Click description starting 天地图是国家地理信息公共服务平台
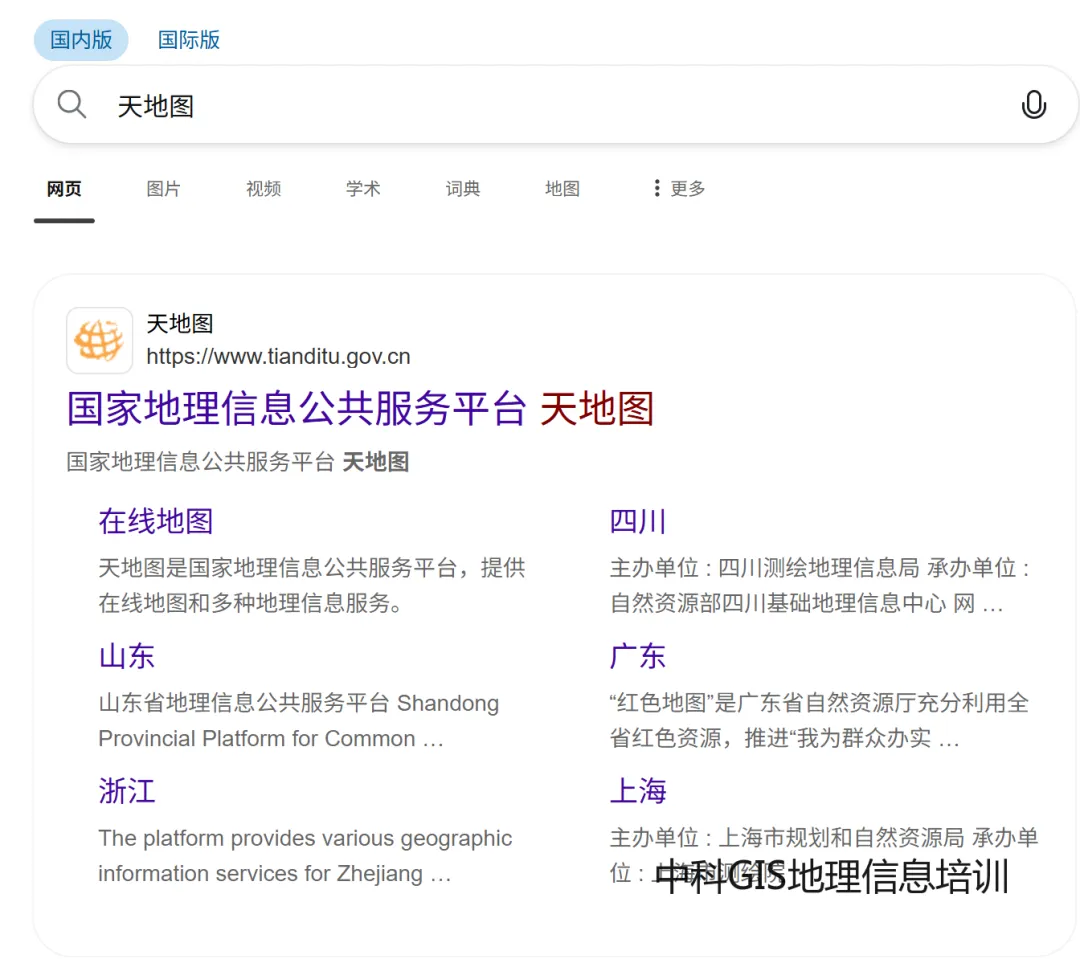 click(x=311, y=585)
